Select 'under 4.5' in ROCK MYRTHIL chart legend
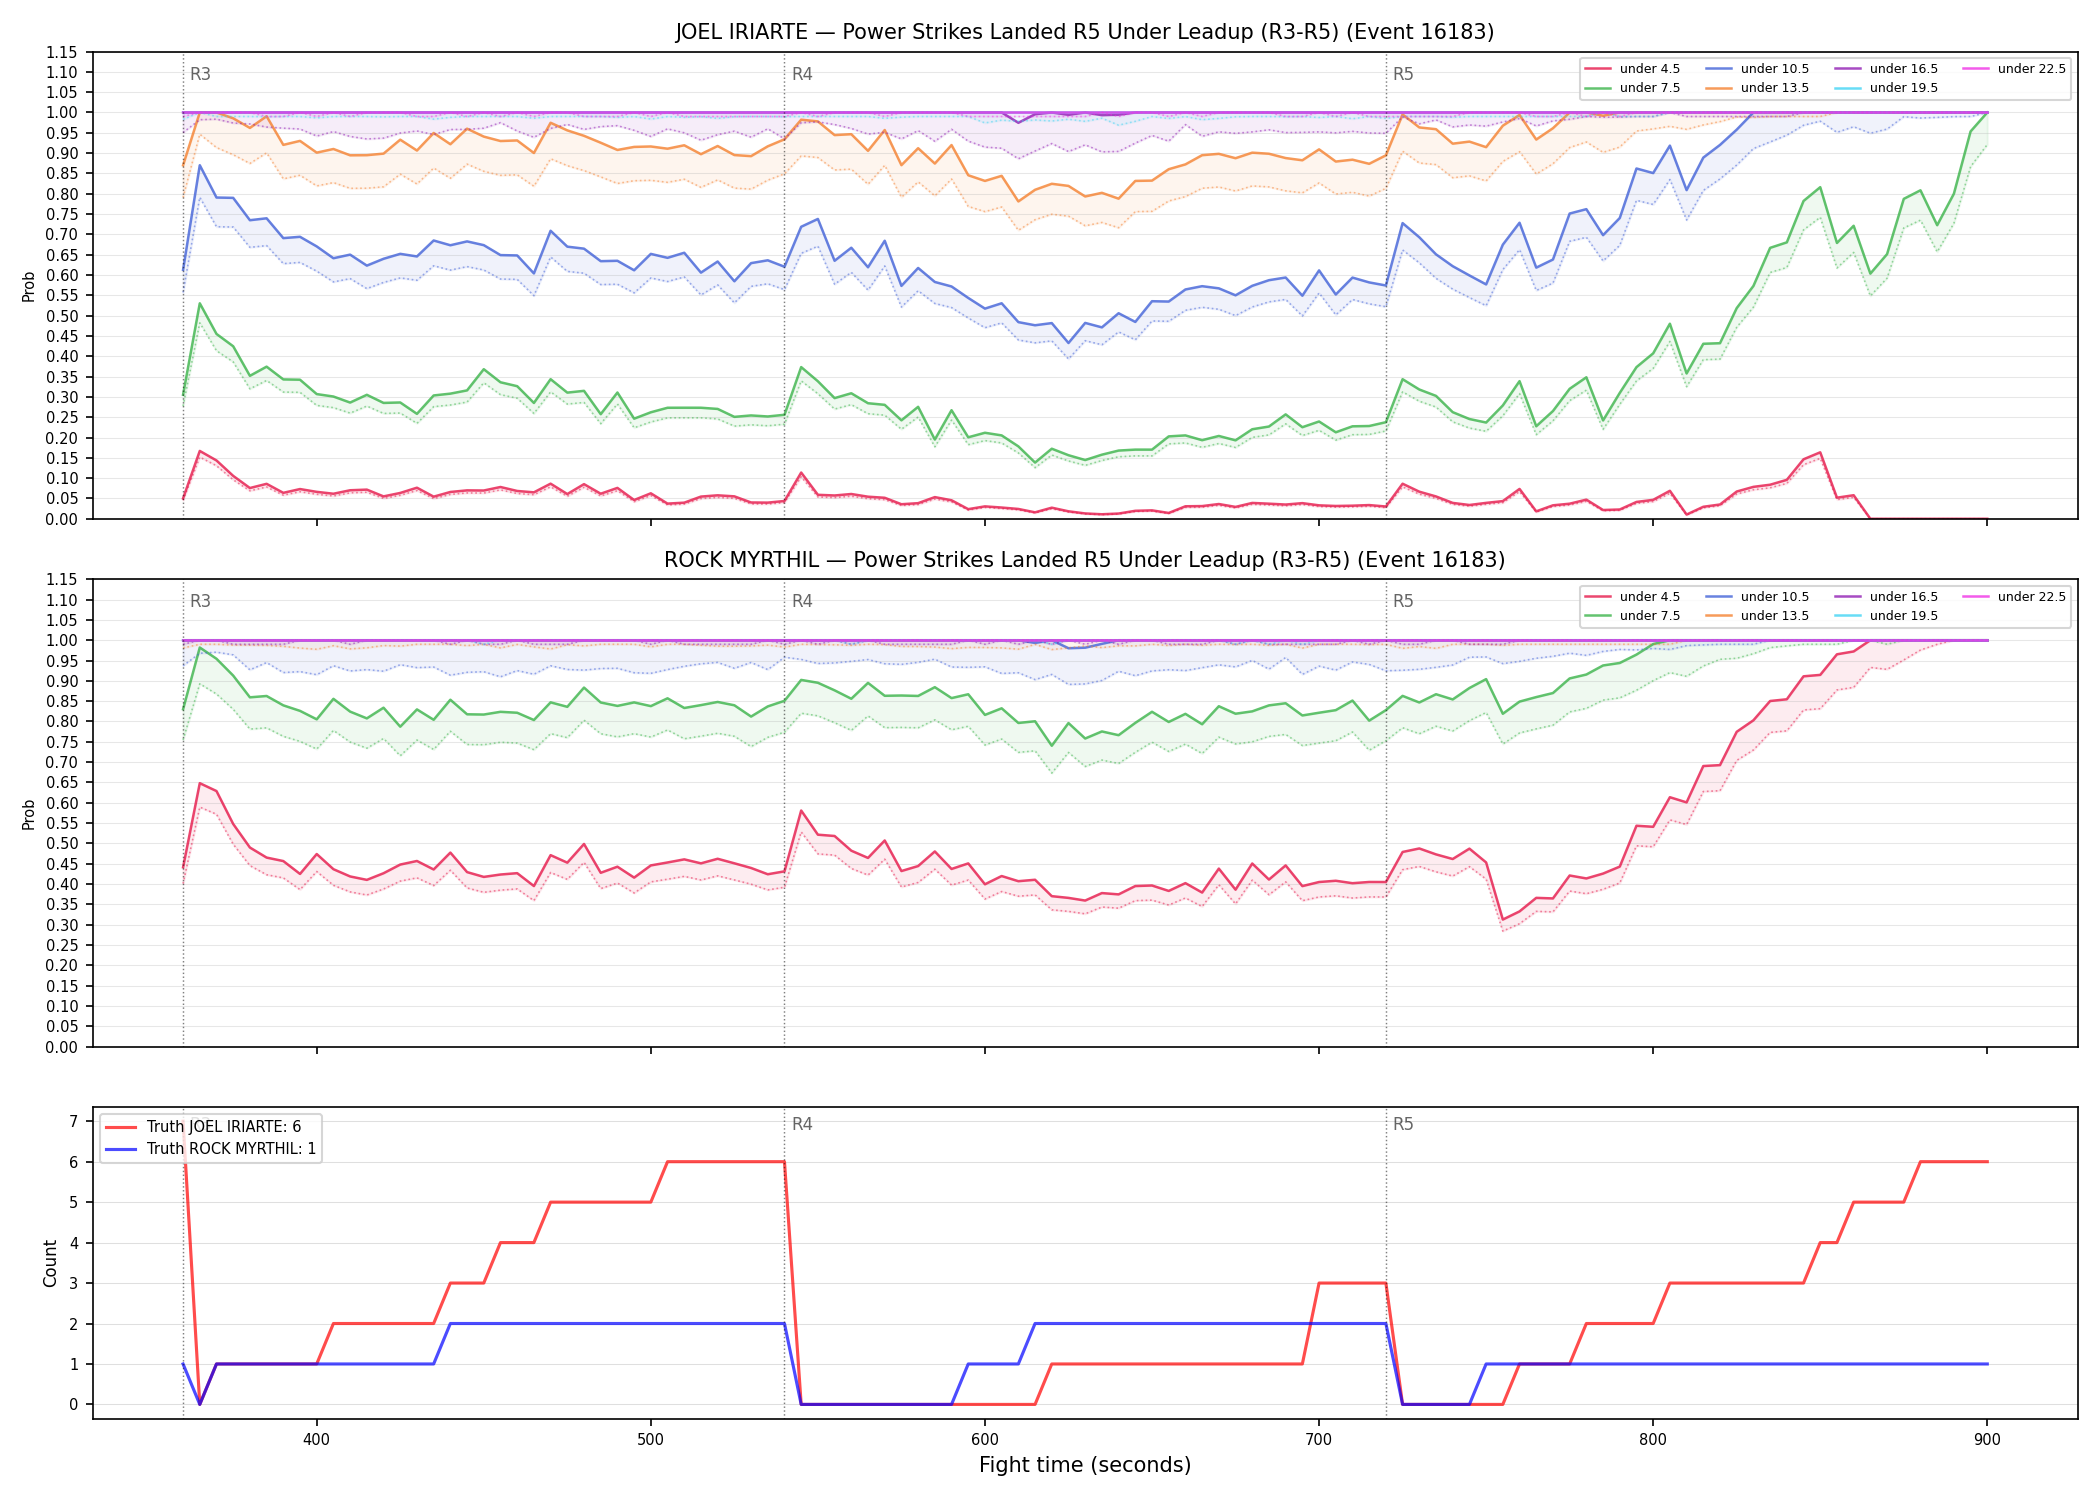Screen dimensions: 2100x1500 coord(1632,597)
